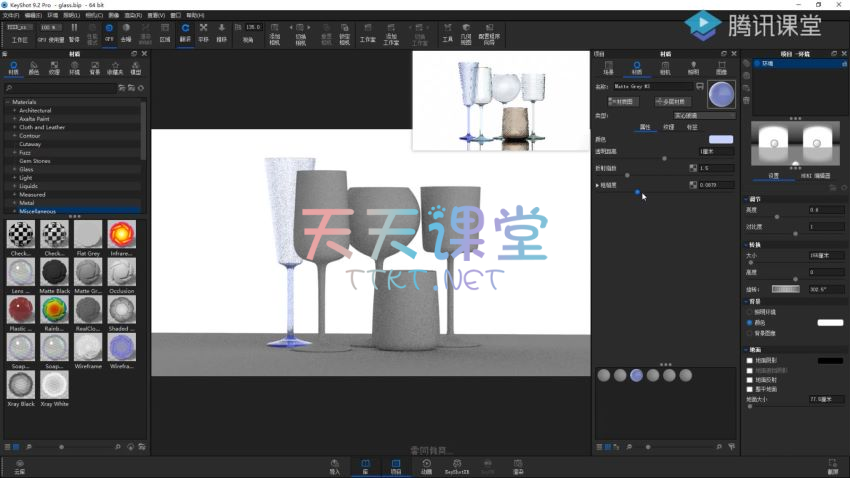Click the Material Graph button
Viewport: 850px width, 478px height.
pyautogui.click(x=623, y=101)
